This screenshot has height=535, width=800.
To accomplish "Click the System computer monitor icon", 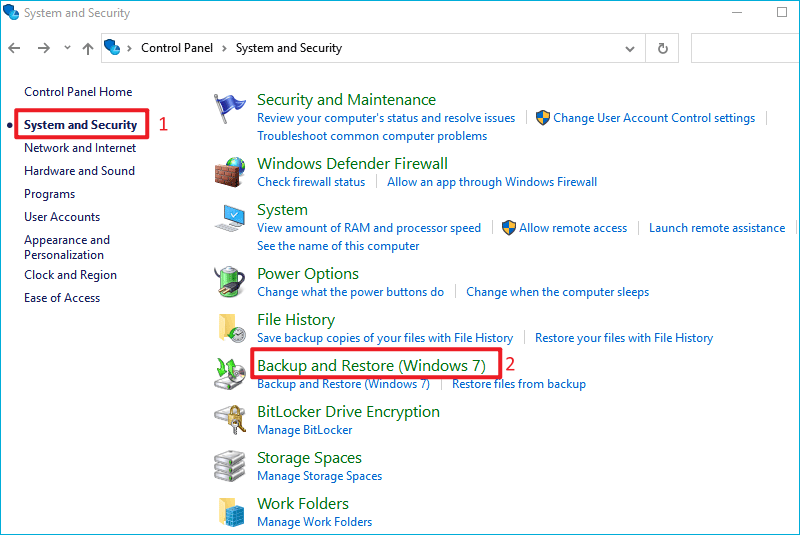I will point(230,218).
